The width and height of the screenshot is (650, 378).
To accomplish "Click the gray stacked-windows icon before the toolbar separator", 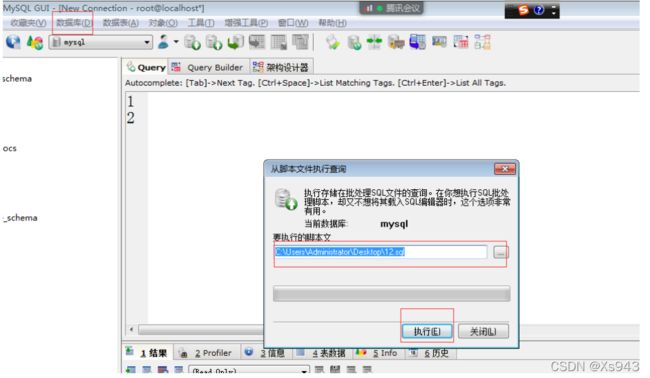I will (x=300, y=42).
